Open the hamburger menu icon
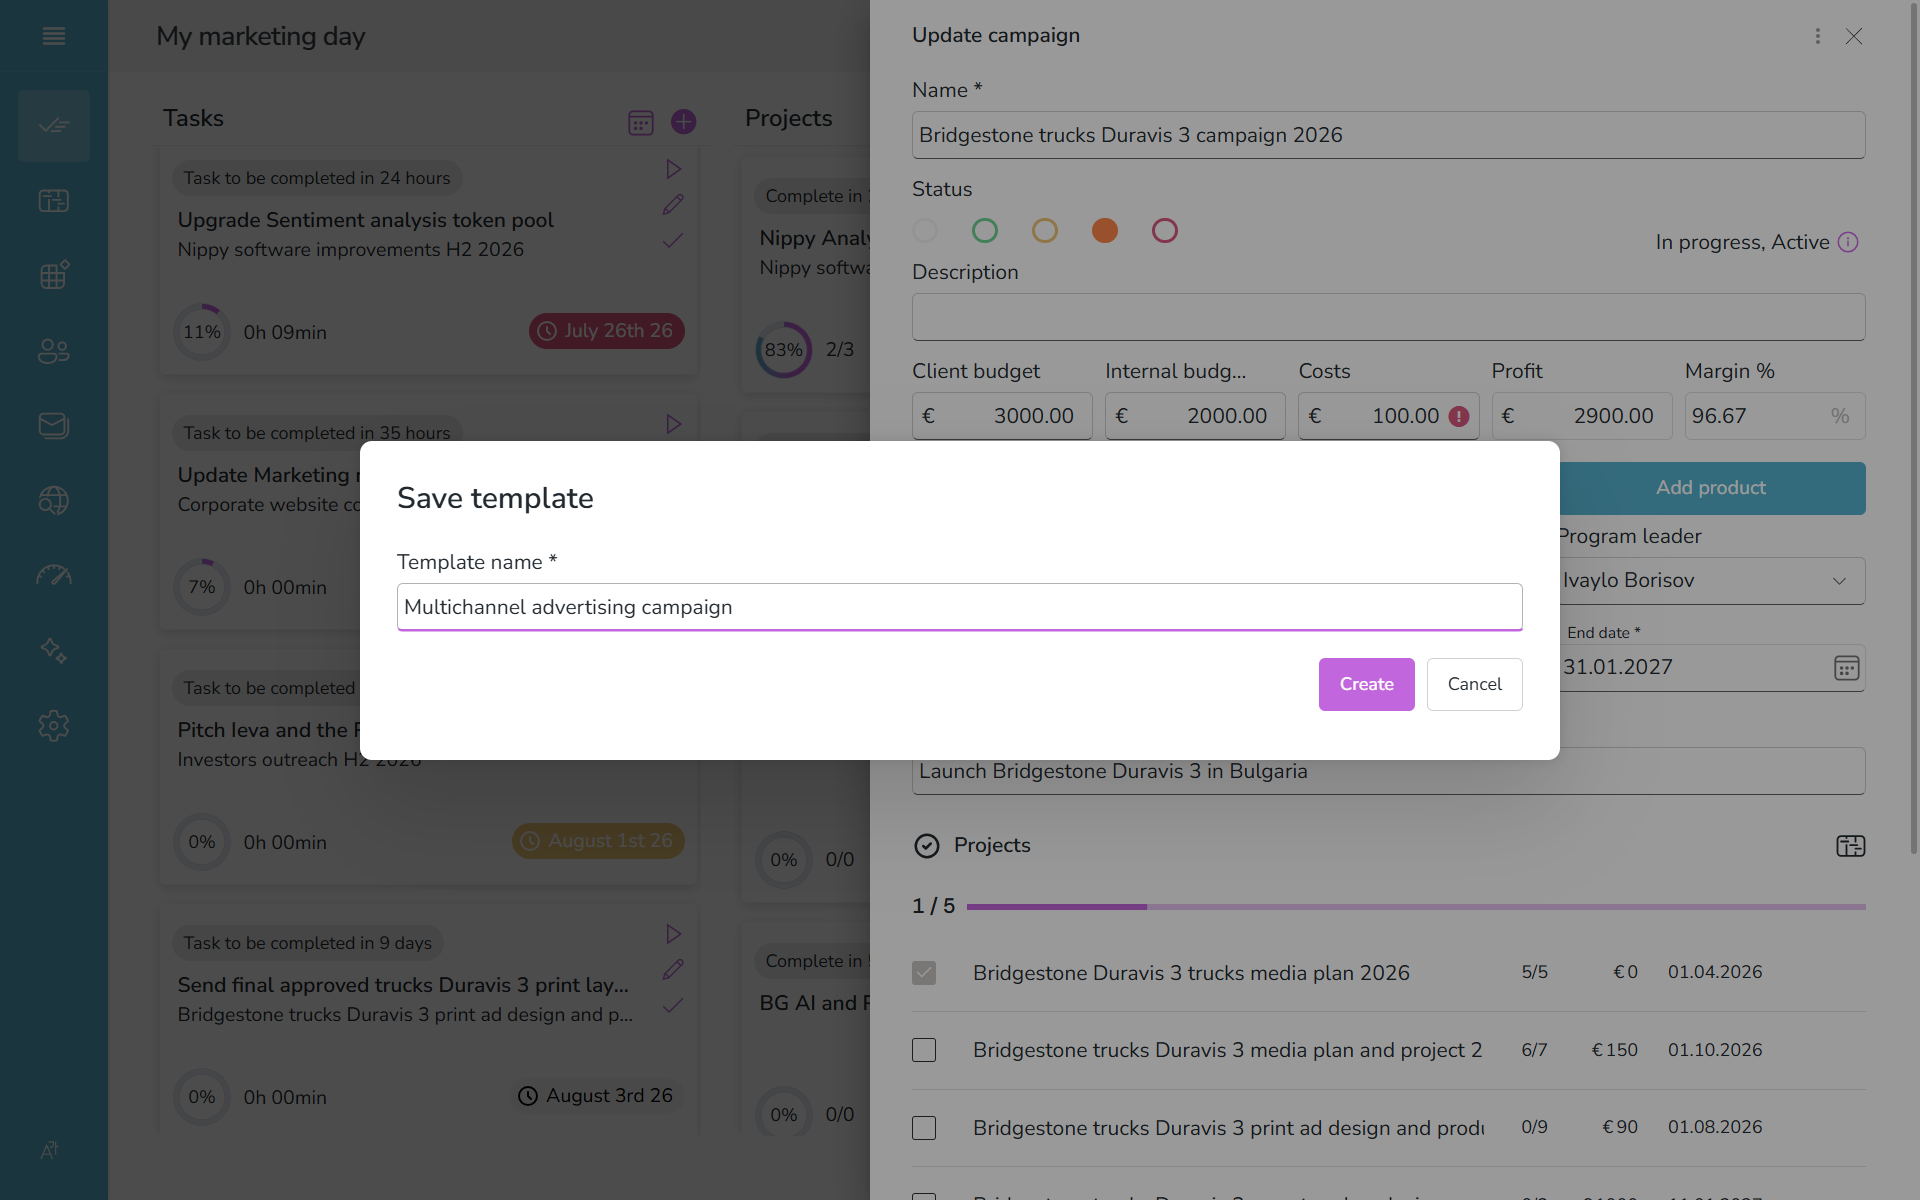Screen dimensions: 1920x1200 (54, 36)
